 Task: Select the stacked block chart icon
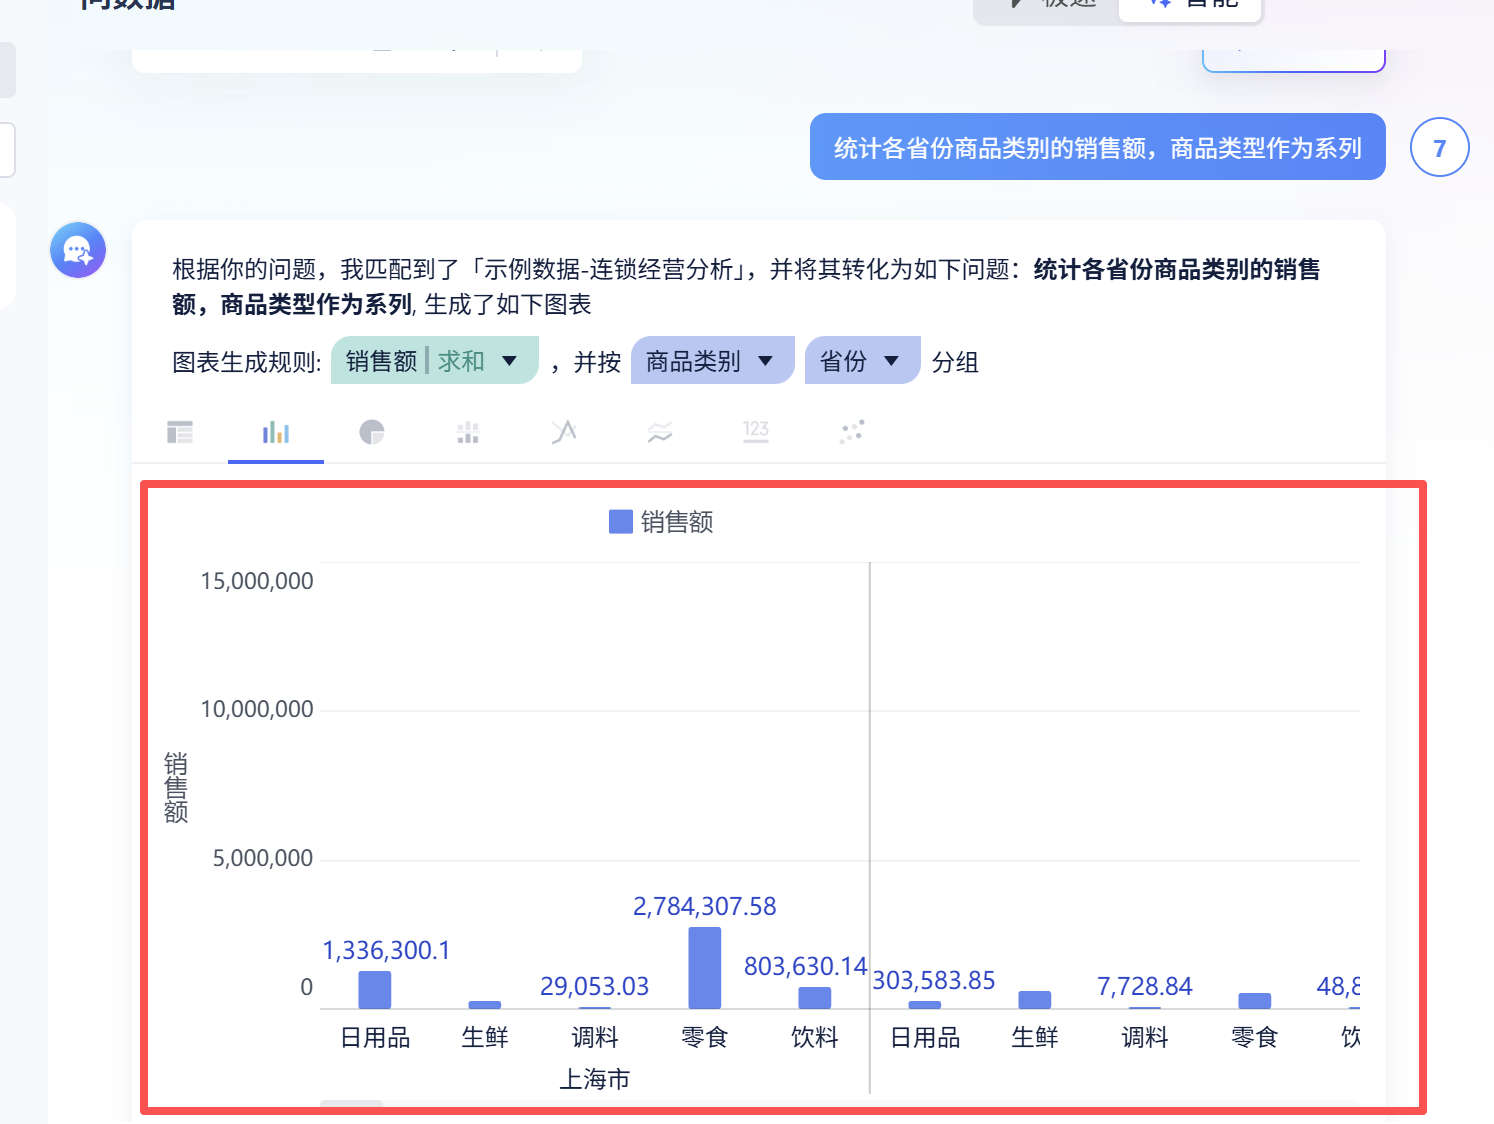click(x=468, y=432)
